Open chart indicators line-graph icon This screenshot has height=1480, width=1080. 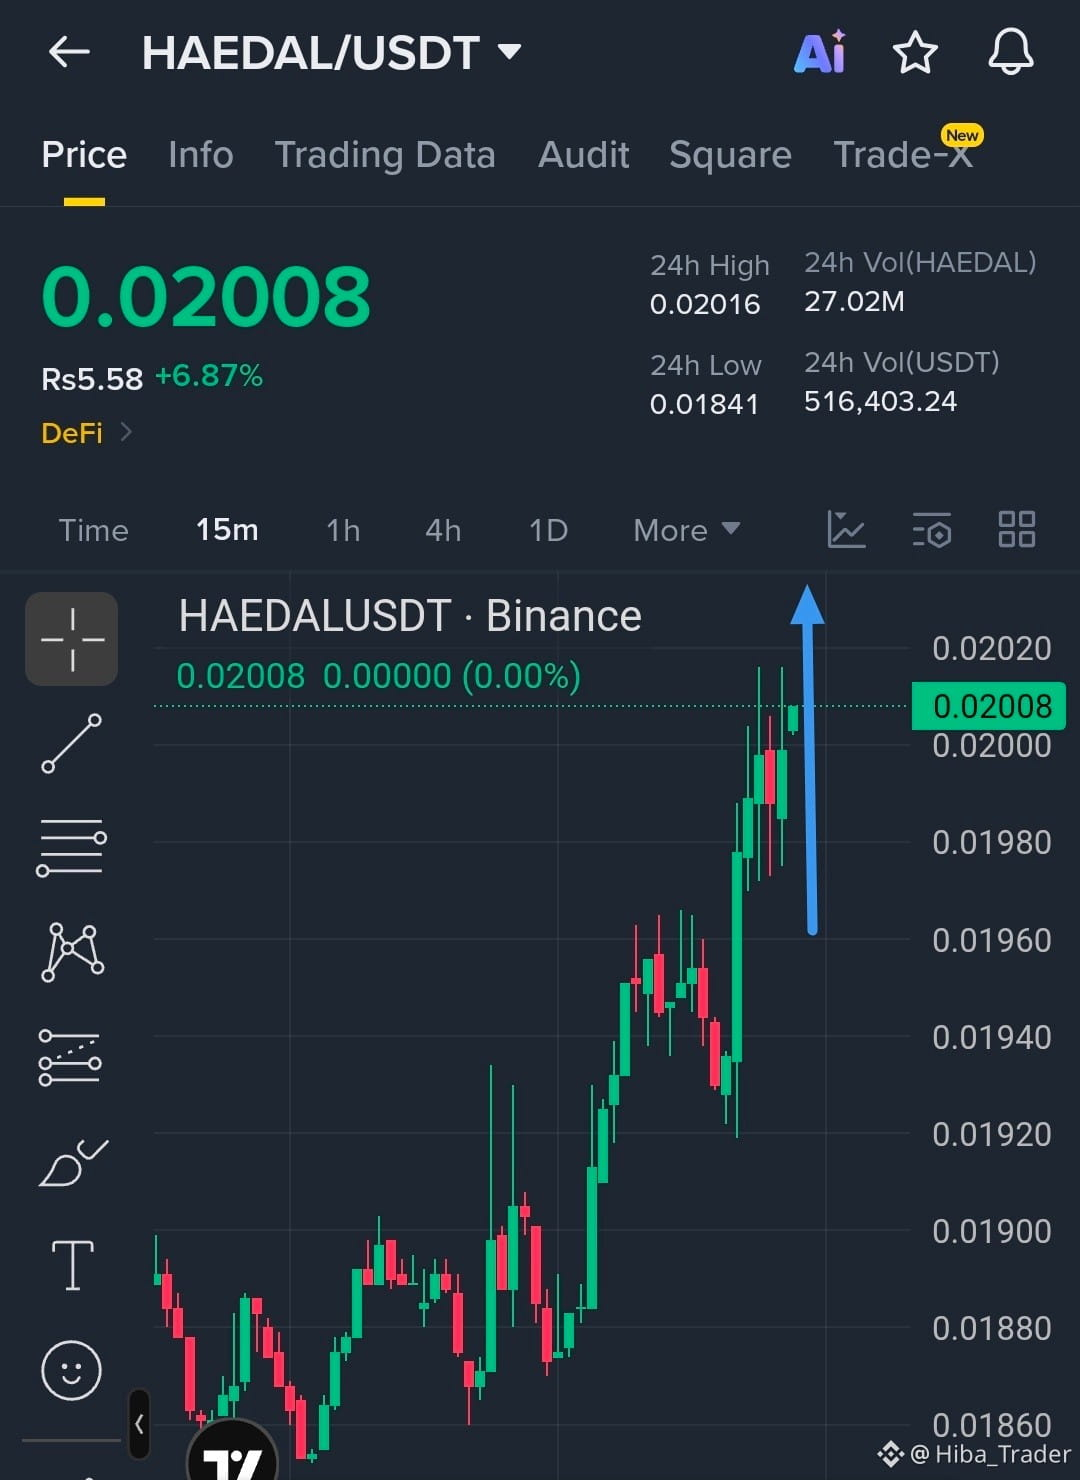coord(846,529)
